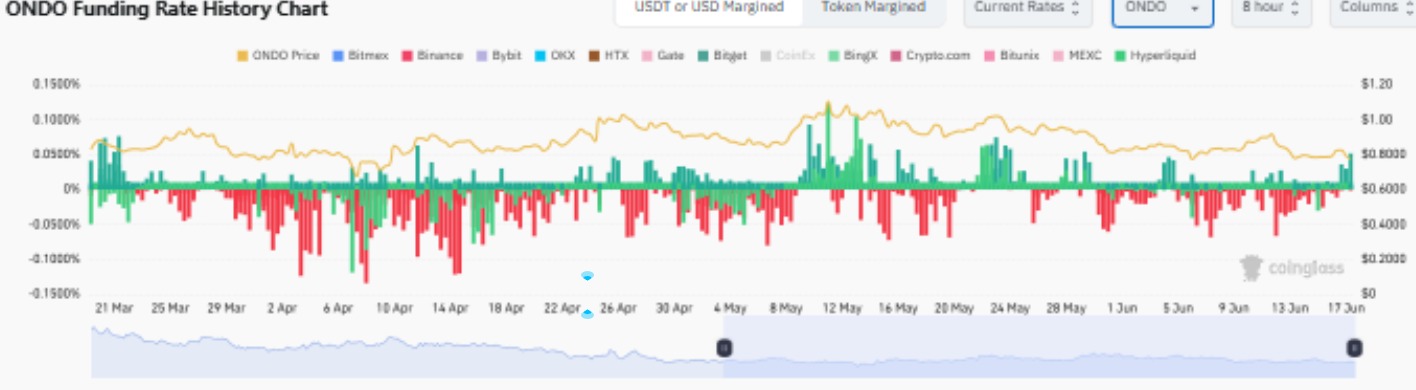
Task: Click the 6 Apr date label
Action: point(338,309)
